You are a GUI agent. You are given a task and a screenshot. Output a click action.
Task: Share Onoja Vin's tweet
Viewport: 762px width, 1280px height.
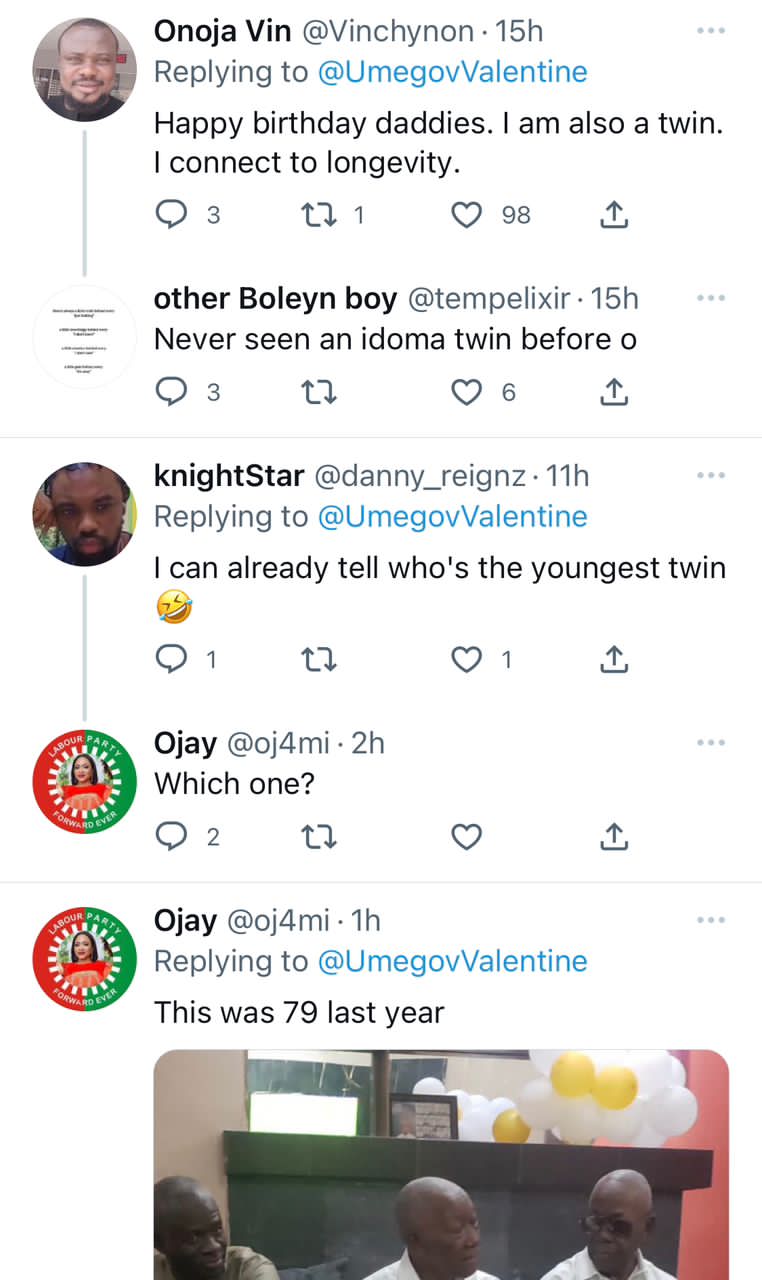tap(614, 215)
